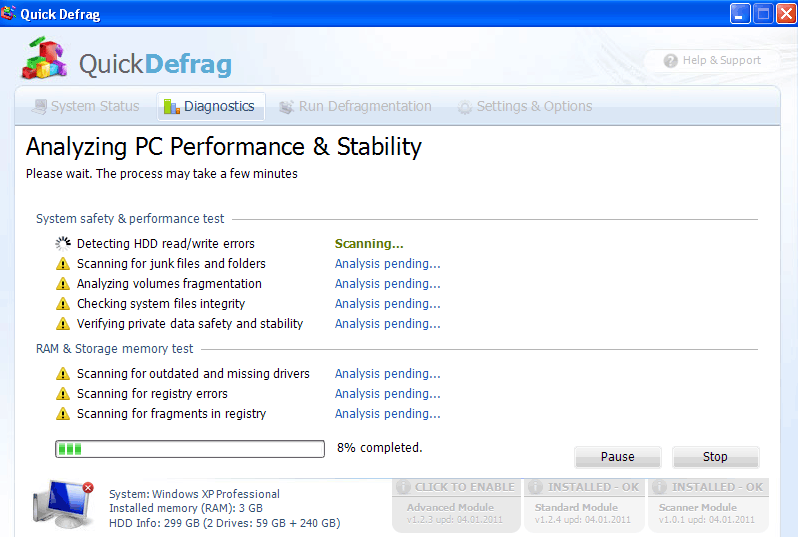Click warning icon beside outdated and missing drivers
798x537 pixels.
coord(63,374)
